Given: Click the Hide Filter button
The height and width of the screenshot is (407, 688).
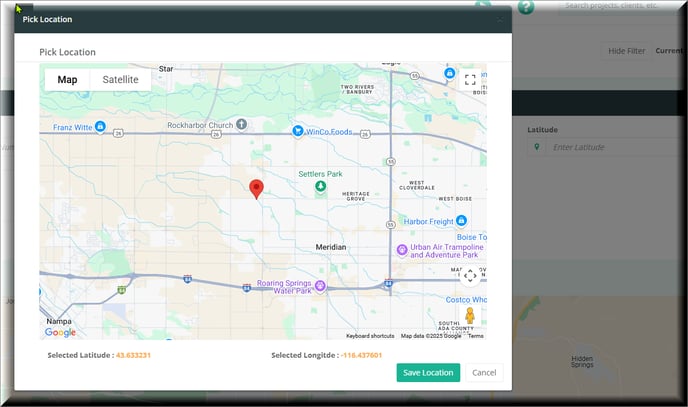Looking at the screenshot, I should [627, 51].
